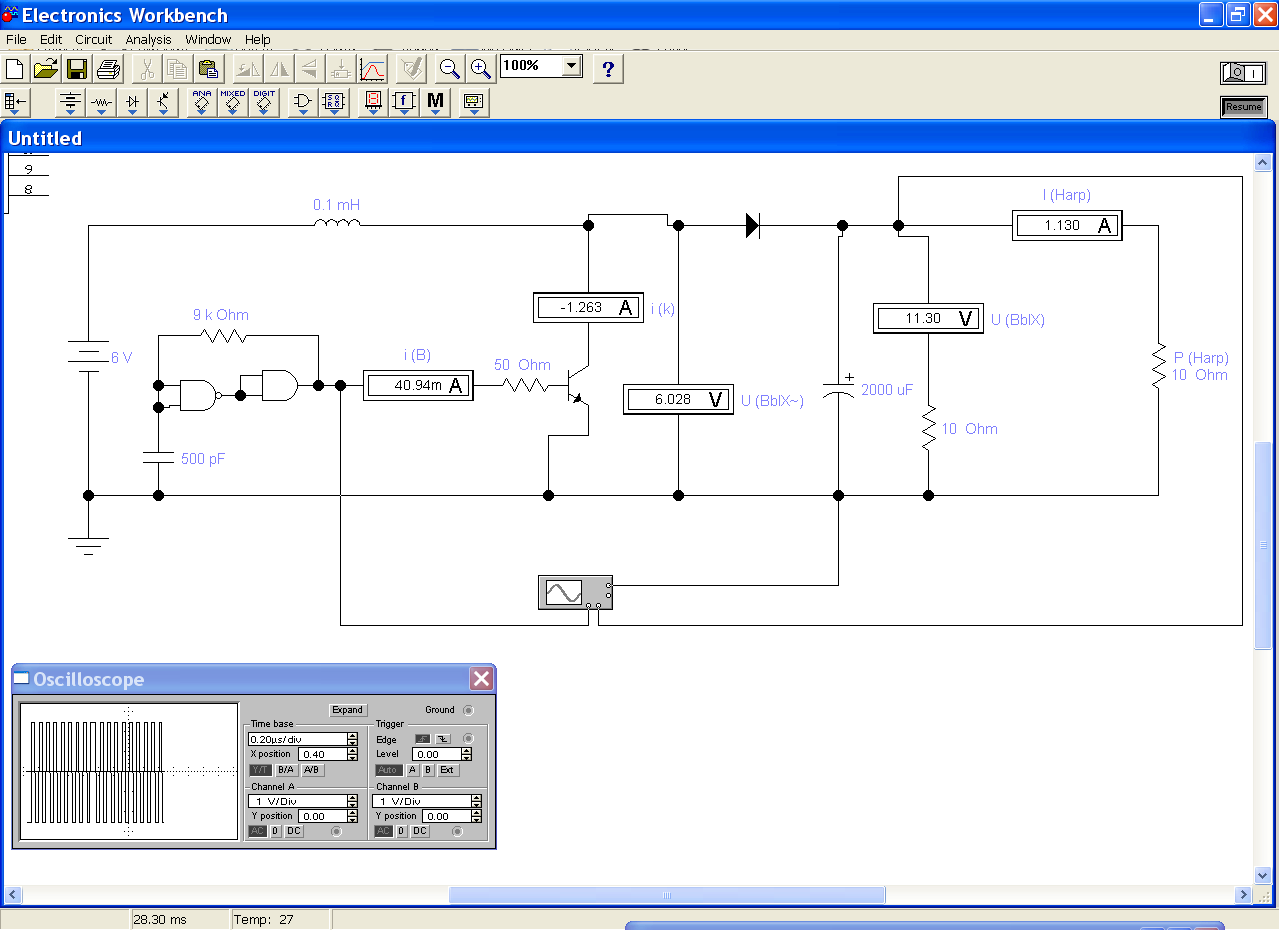
Task: Open the Circuit menu
Action: (94, 40)
